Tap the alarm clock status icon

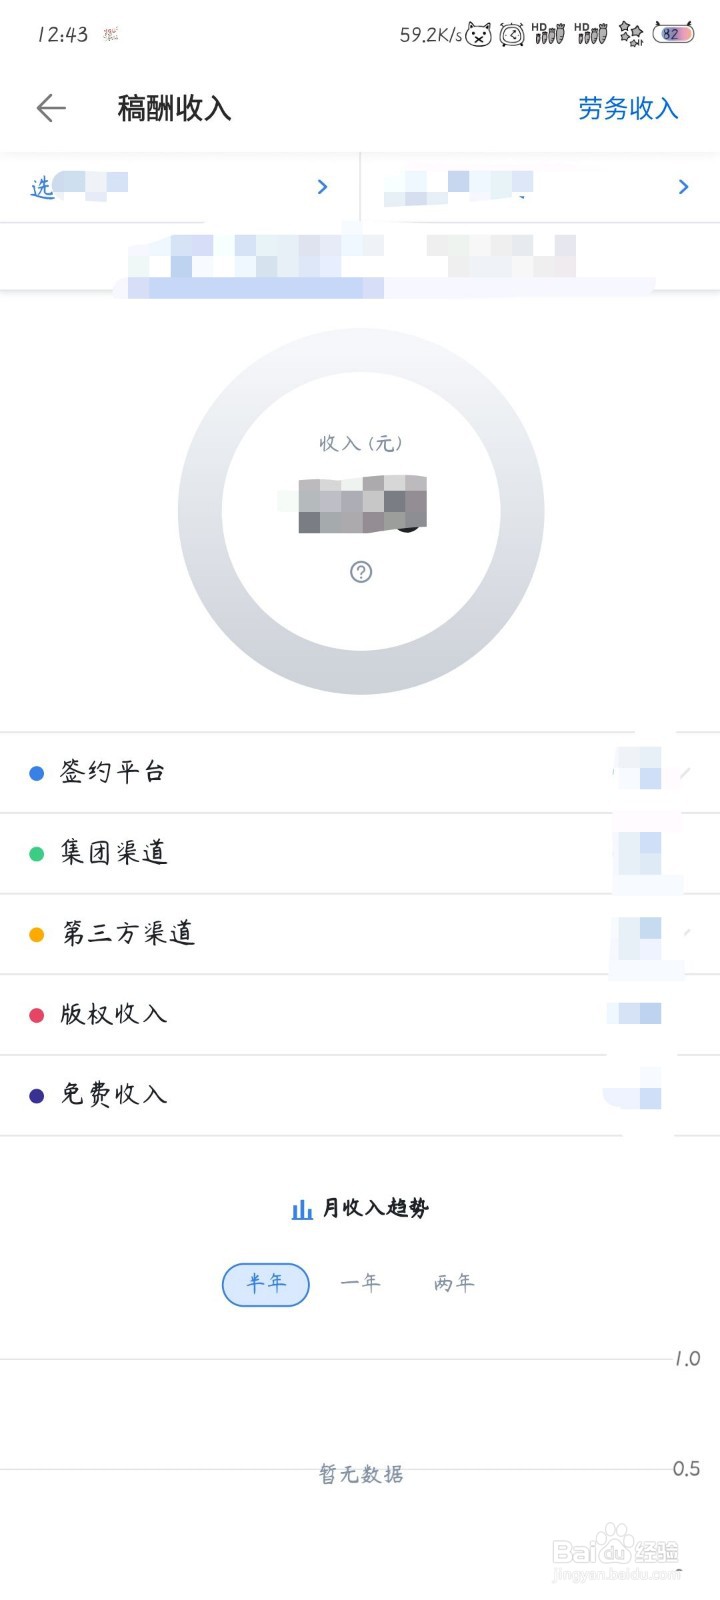pyautogui.click(x=512, y=35)
